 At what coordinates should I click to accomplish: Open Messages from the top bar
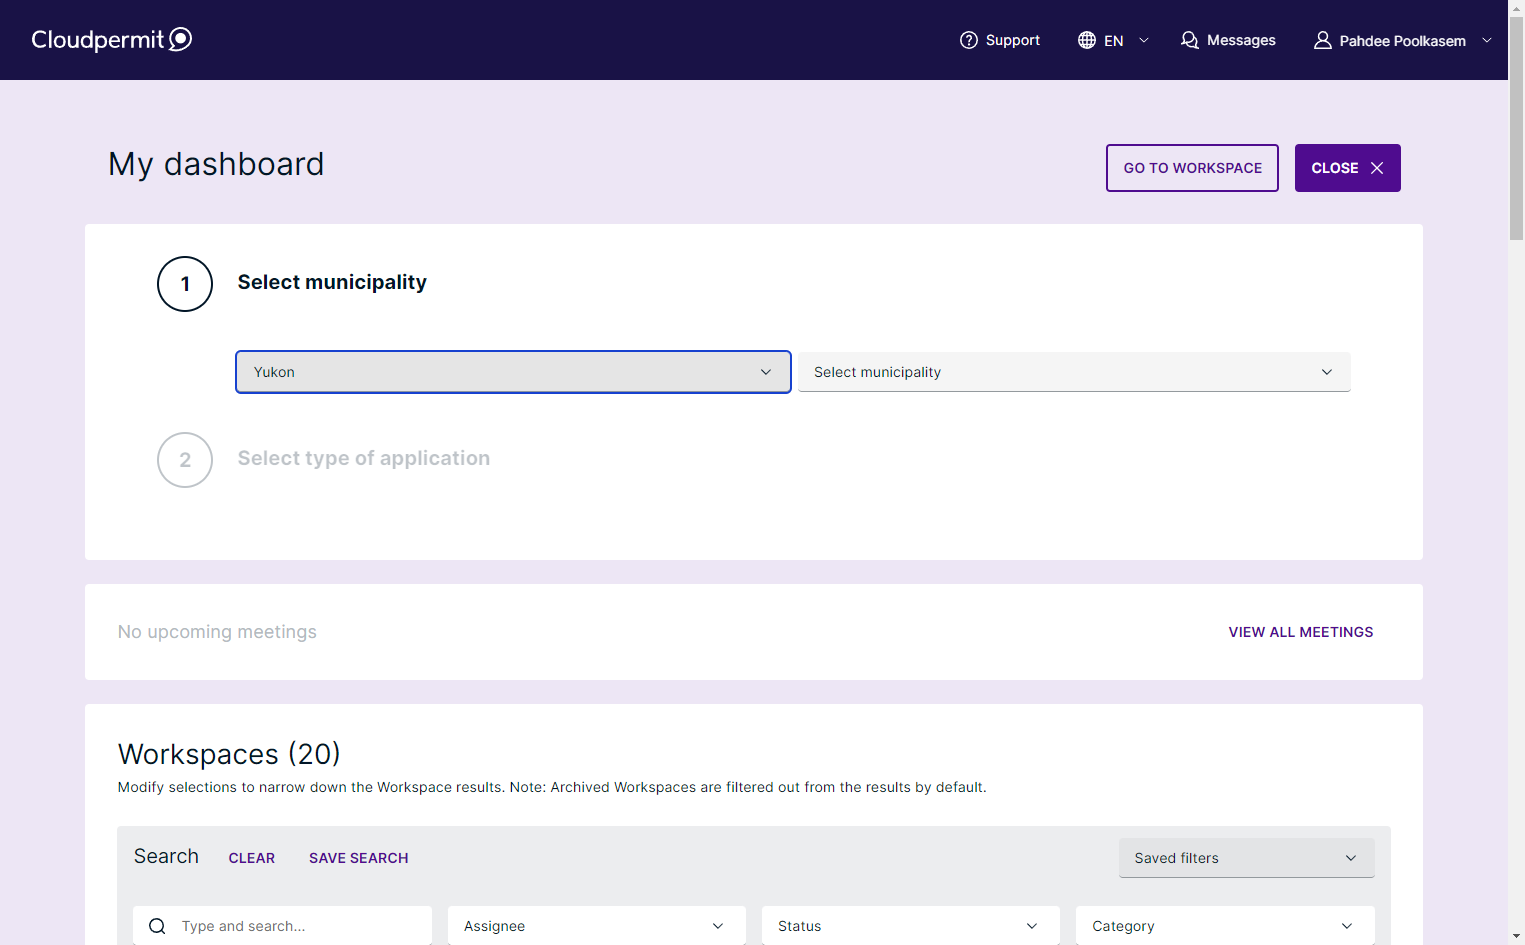pyautogui.click(x=1228, y=40)
